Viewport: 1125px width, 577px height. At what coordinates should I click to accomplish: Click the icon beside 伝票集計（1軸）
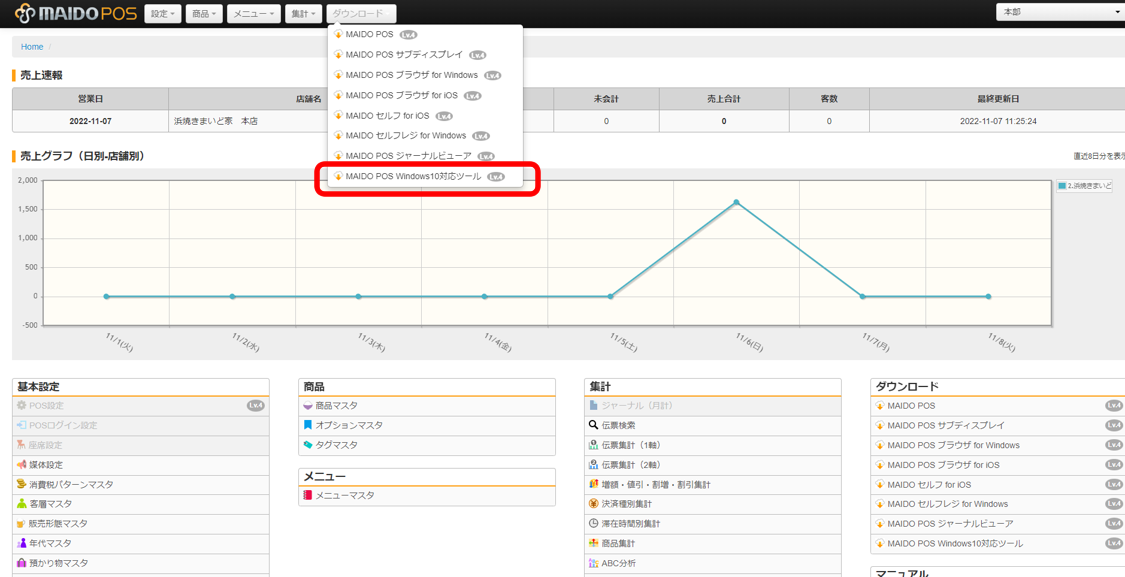(593, 445)
